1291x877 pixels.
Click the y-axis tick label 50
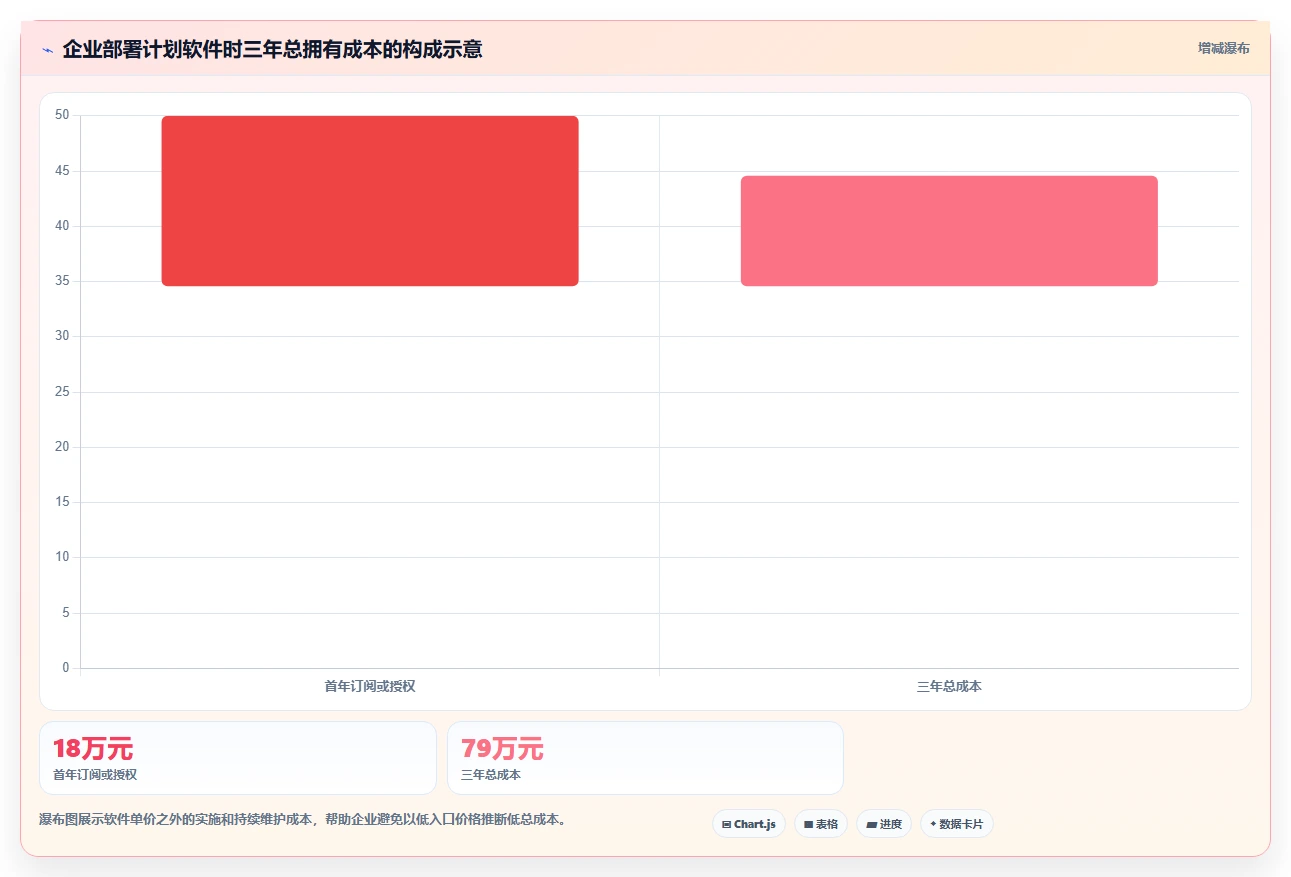coord(62,115)
